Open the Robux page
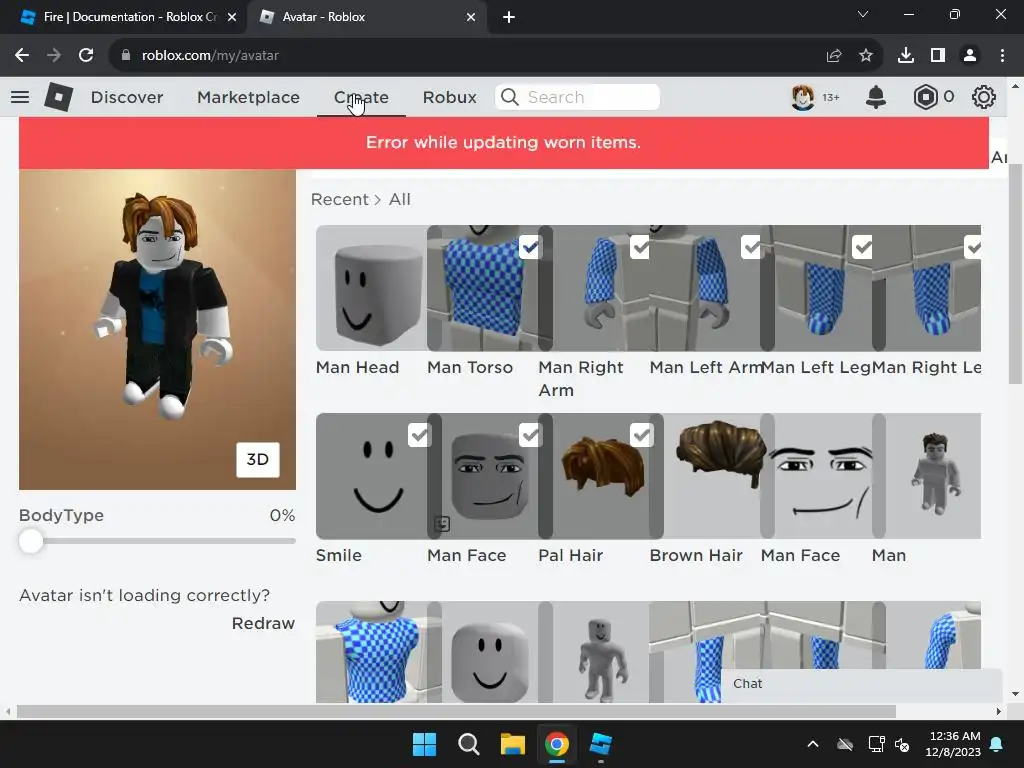Screen dimensions: 1024x768 pyautogui.click(x=449, y=97)
